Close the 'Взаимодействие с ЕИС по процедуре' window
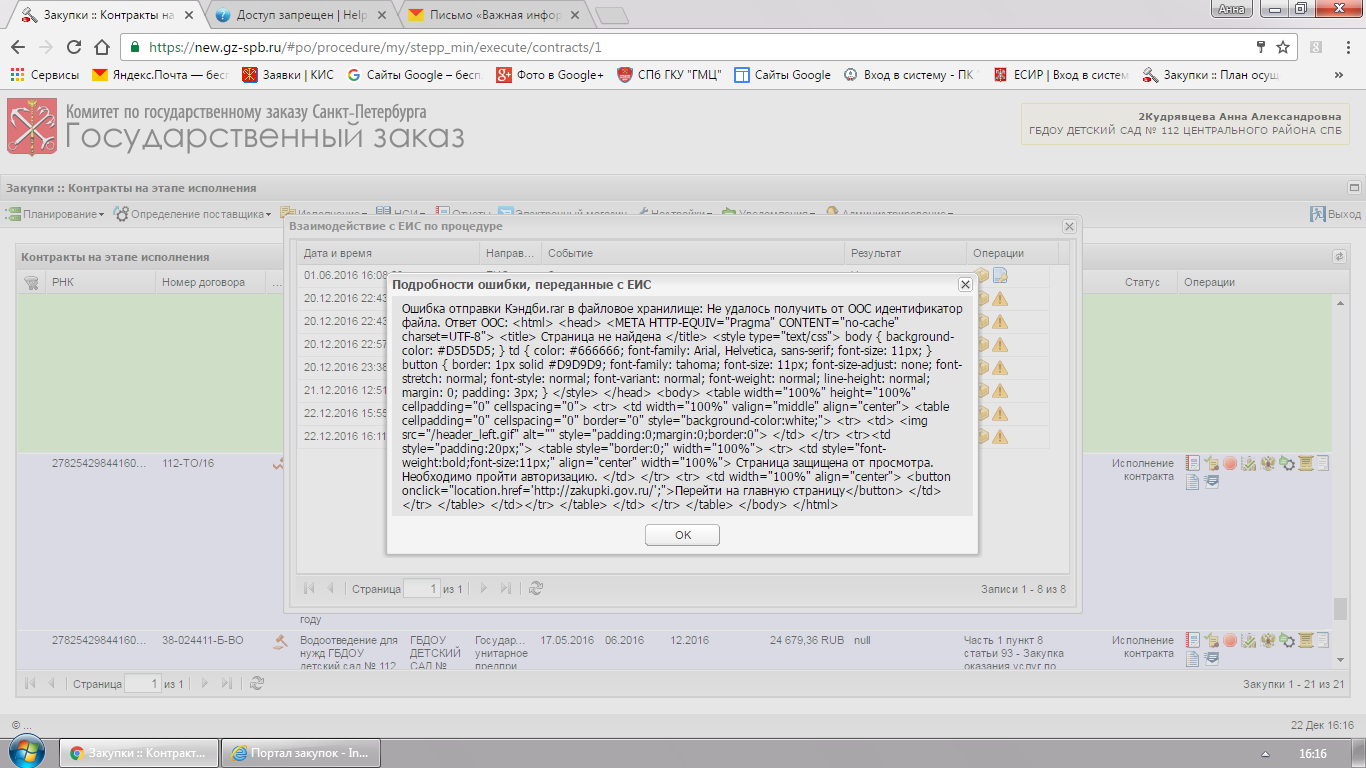The width and height of the screenshot is (1366, 768). (x=1069, y=227)
